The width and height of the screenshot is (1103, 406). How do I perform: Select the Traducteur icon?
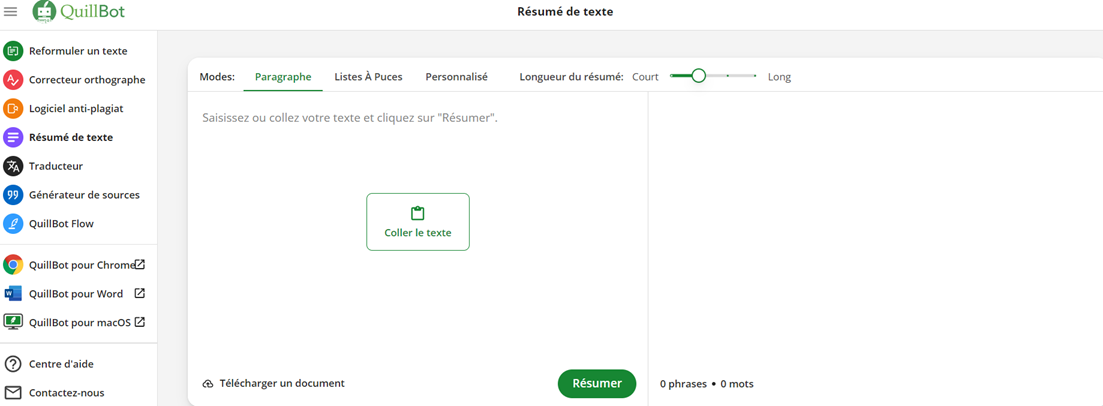(13, 166)
